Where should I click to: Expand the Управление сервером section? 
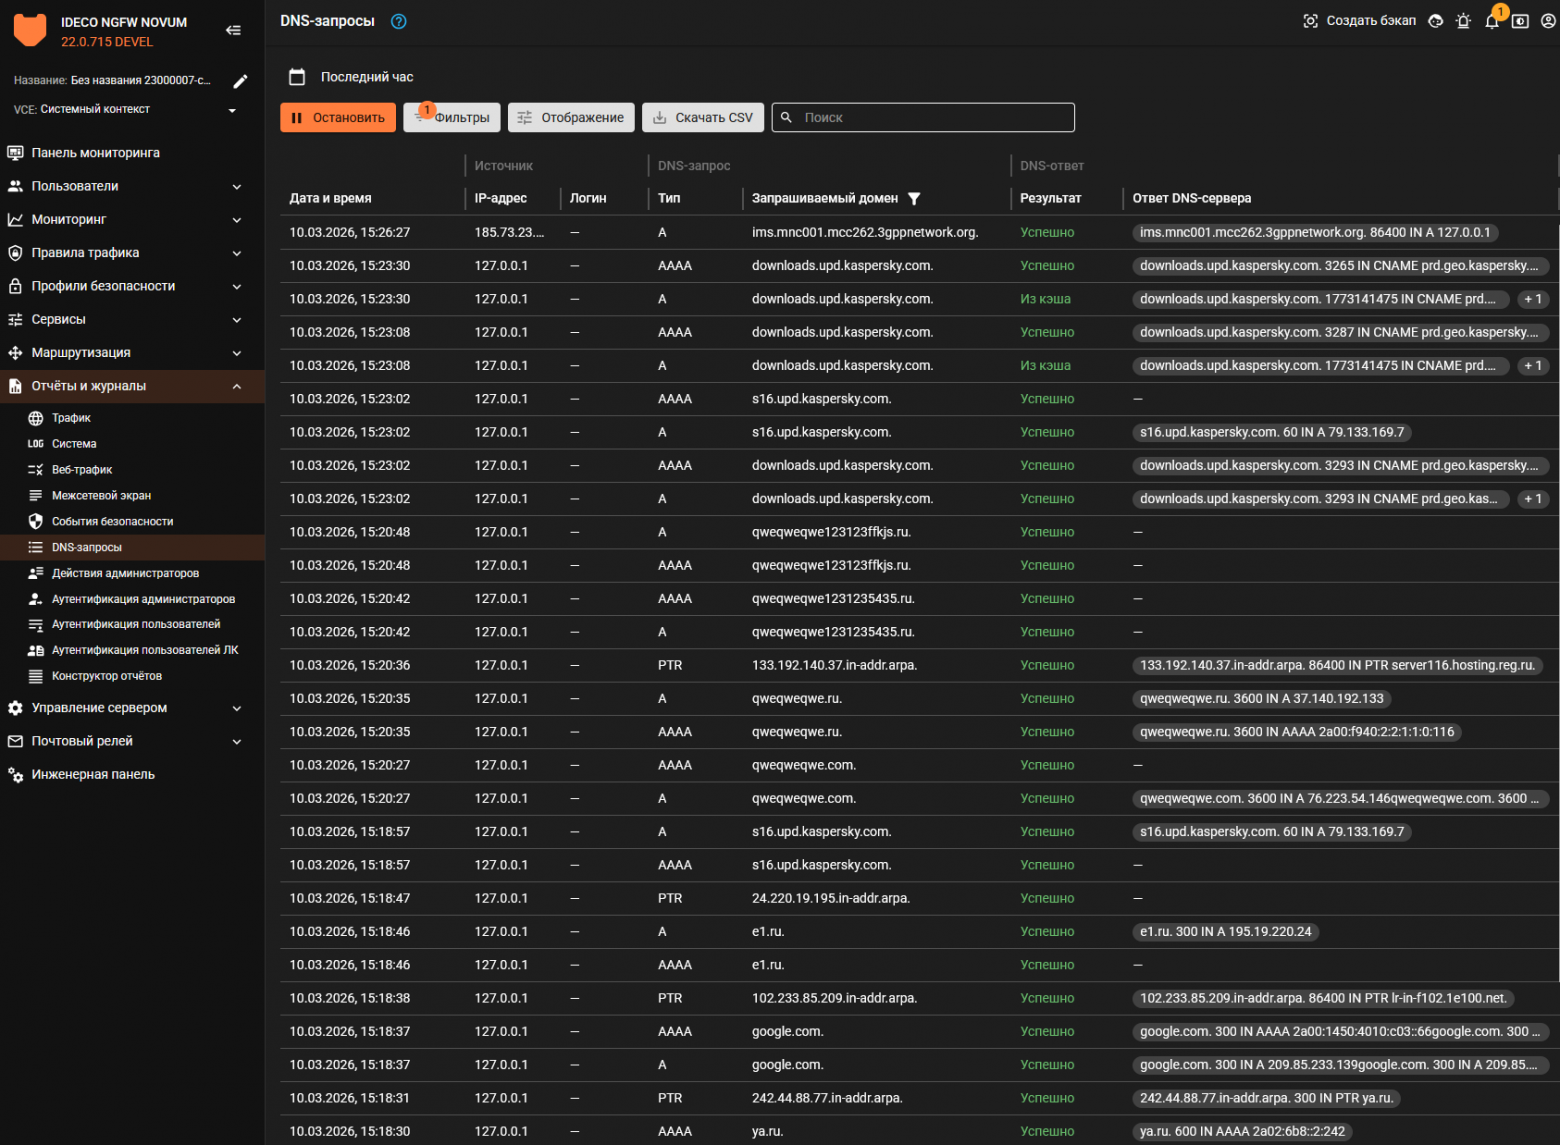click(x=236, y=709)
